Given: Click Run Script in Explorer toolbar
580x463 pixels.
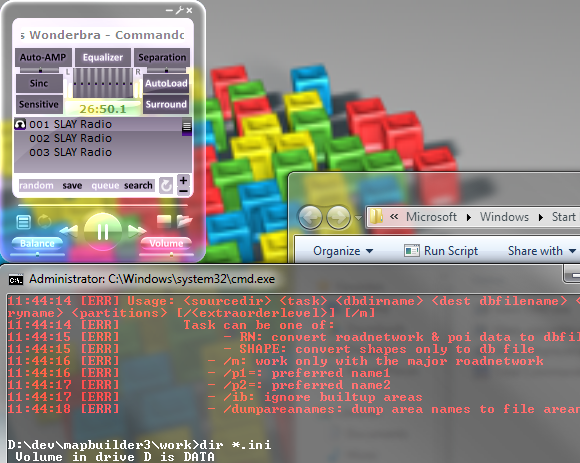Looking at the screenshot, I should coord(441,251).
